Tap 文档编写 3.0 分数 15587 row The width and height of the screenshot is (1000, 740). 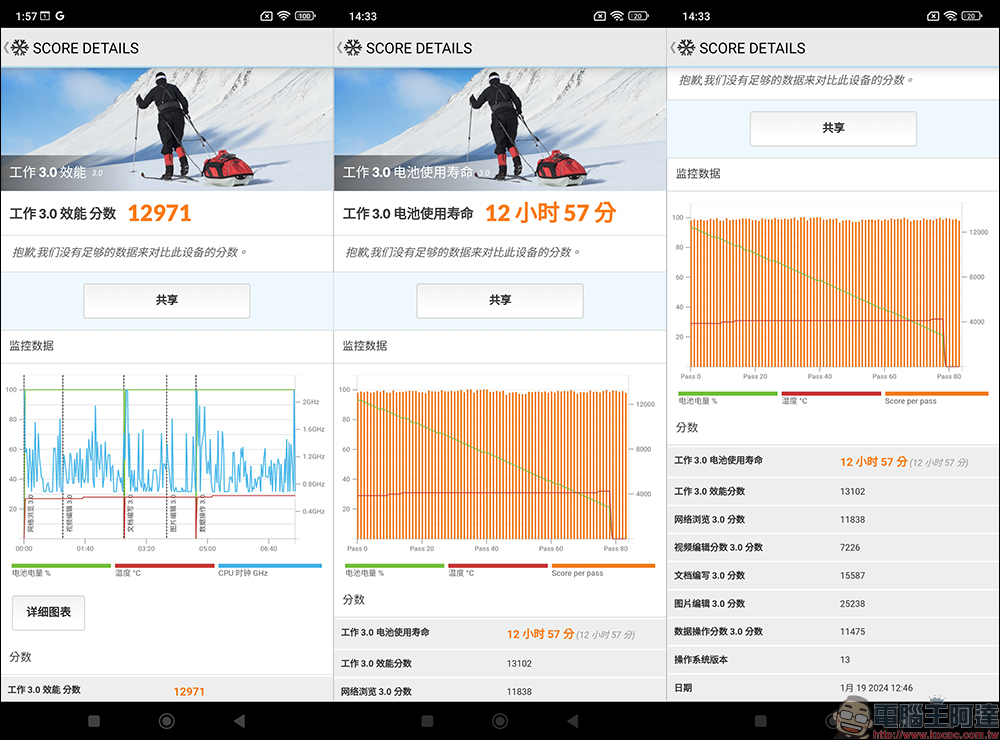(x=834, y=575)
